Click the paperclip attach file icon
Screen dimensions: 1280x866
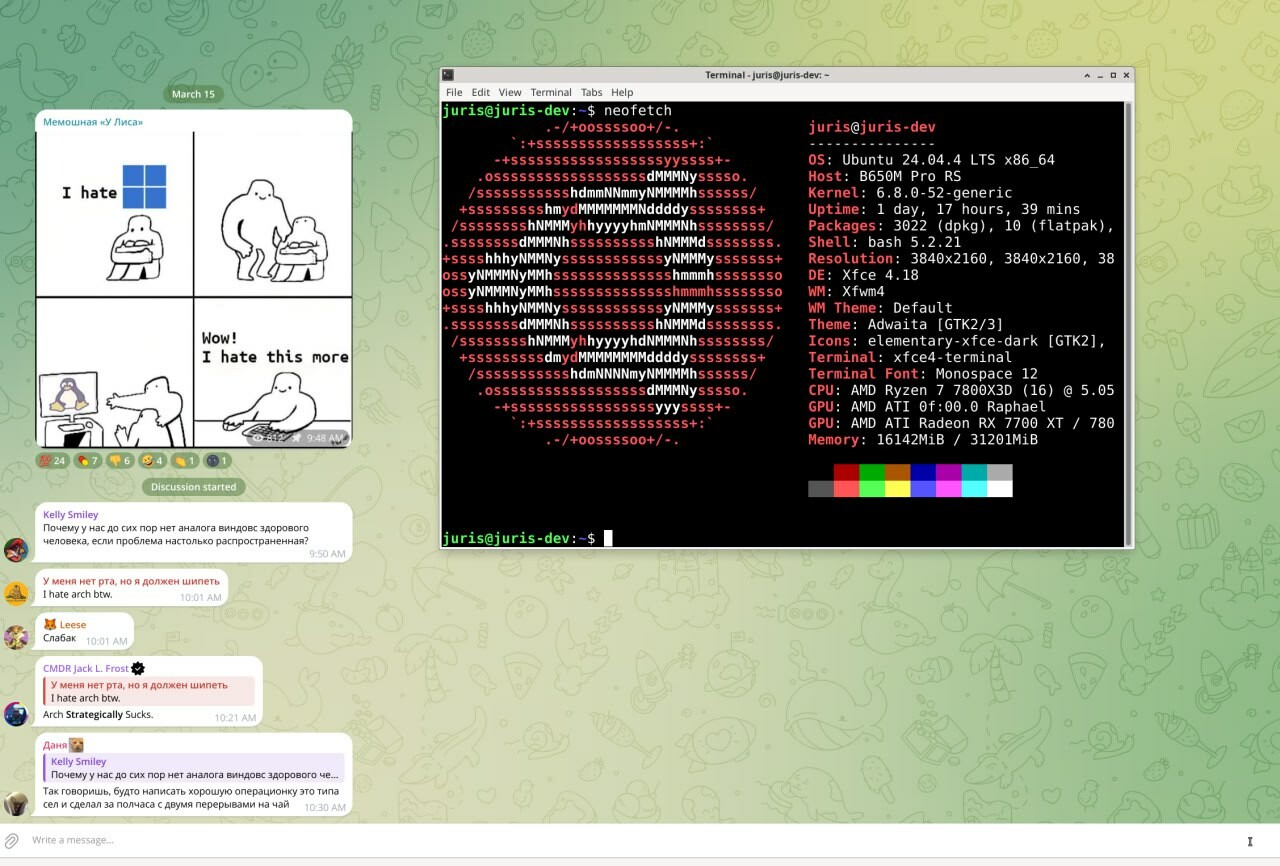coord(12,840)
